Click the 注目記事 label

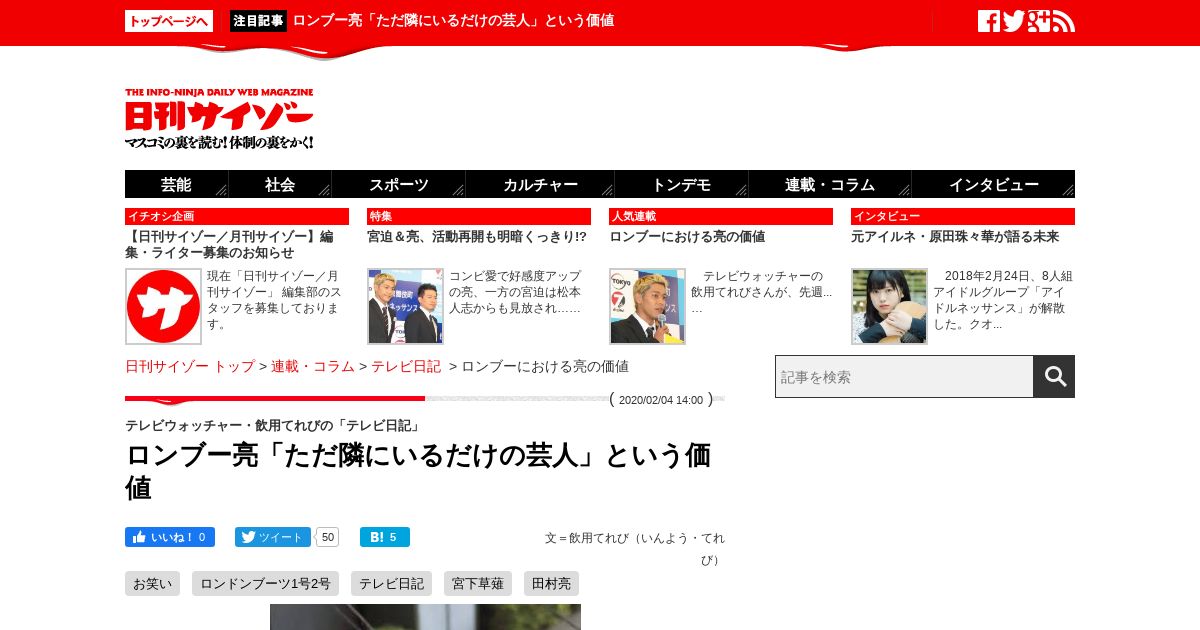click(258, 21)
